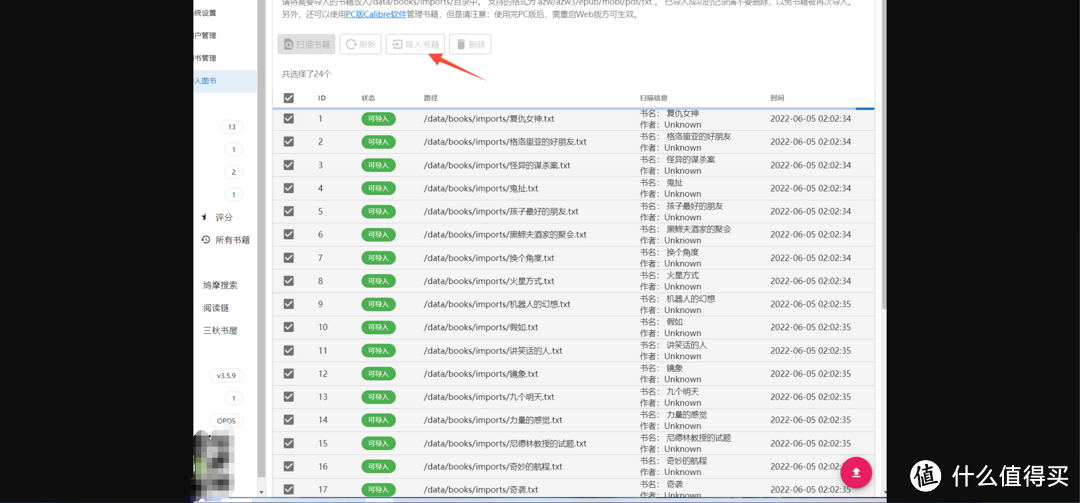Viewport: 1080px width, 503px height.
Task: Uncheck the checkbox for row ID 5
Action: [x=289, y=212]
